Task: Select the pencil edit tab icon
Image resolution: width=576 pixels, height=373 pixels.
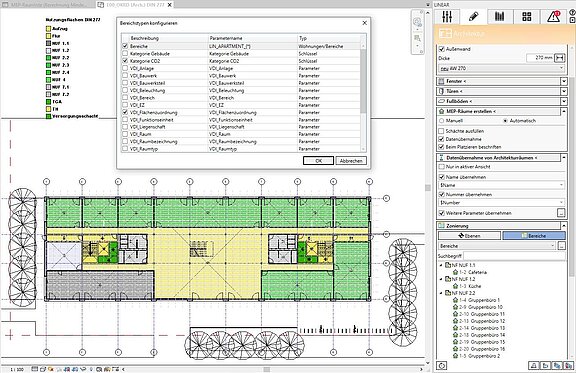Action: tap(473, 17)
